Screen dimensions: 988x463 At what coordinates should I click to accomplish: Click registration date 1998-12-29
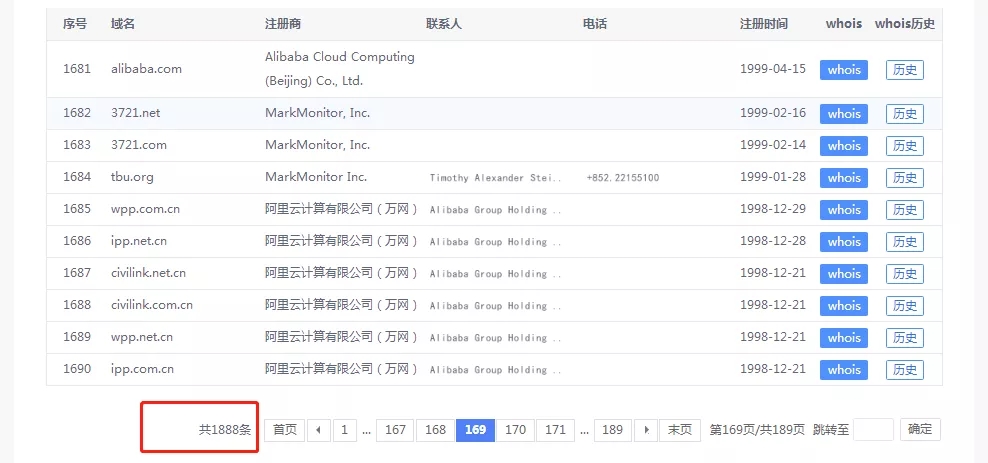(773, 209)
